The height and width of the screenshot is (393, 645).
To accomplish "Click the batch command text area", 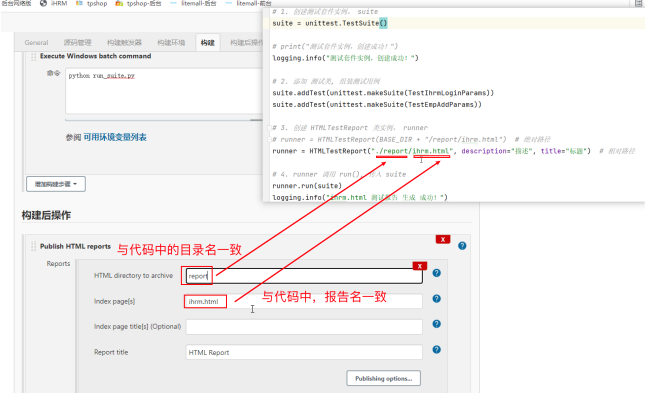I will [x=164, y=91].
